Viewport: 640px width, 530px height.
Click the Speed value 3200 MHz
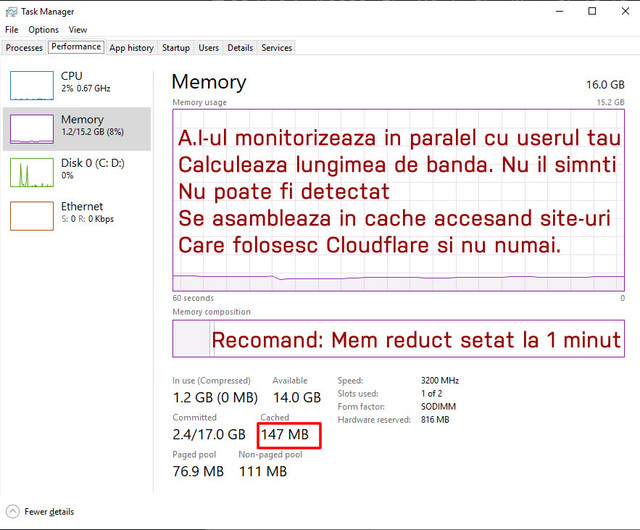[440, 381]
